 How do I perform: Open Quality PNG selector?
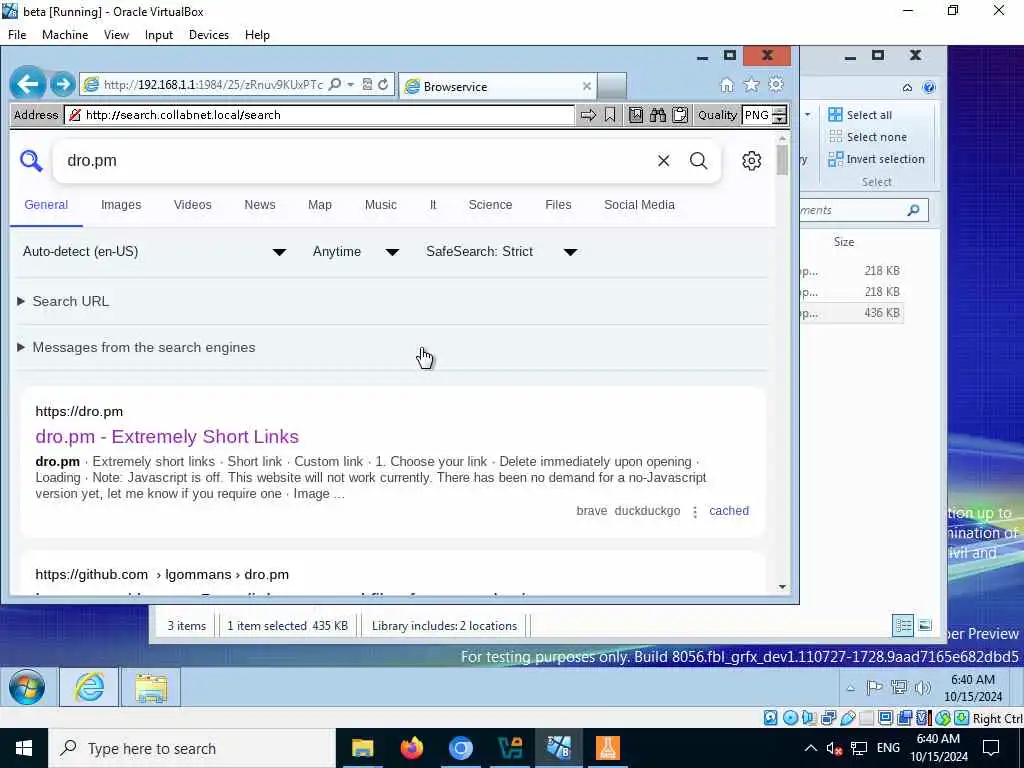pyautogui.click(x=765, y=115)
